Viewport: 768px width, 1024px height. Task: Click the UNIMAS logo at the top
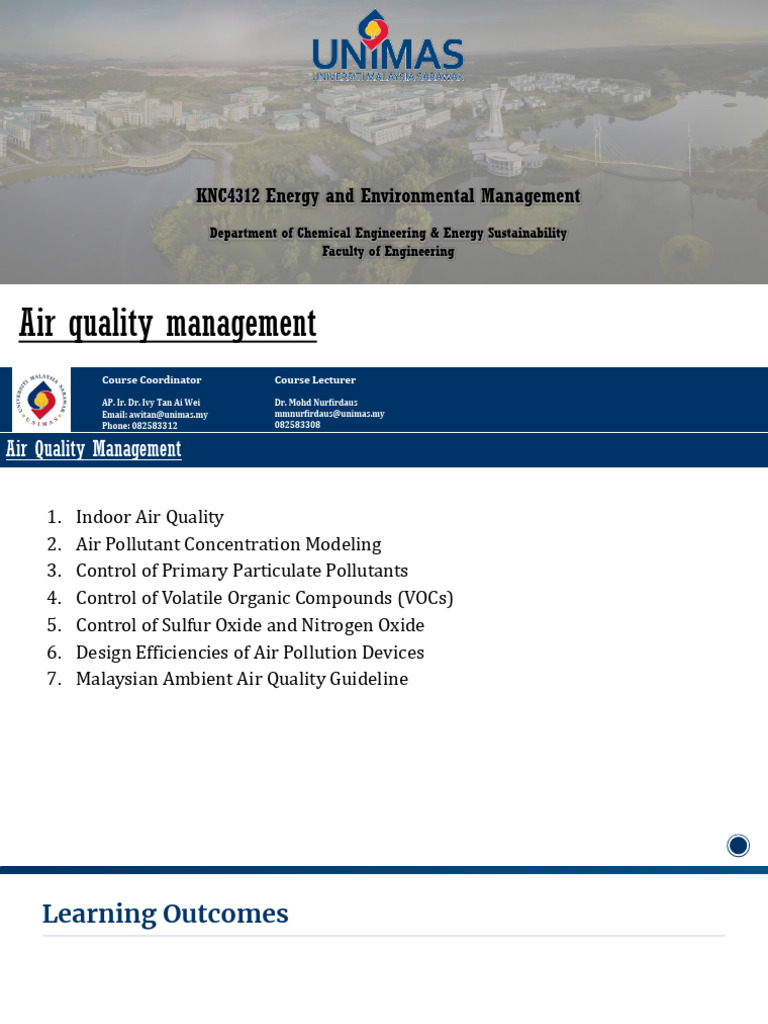[x=388, y=46]
